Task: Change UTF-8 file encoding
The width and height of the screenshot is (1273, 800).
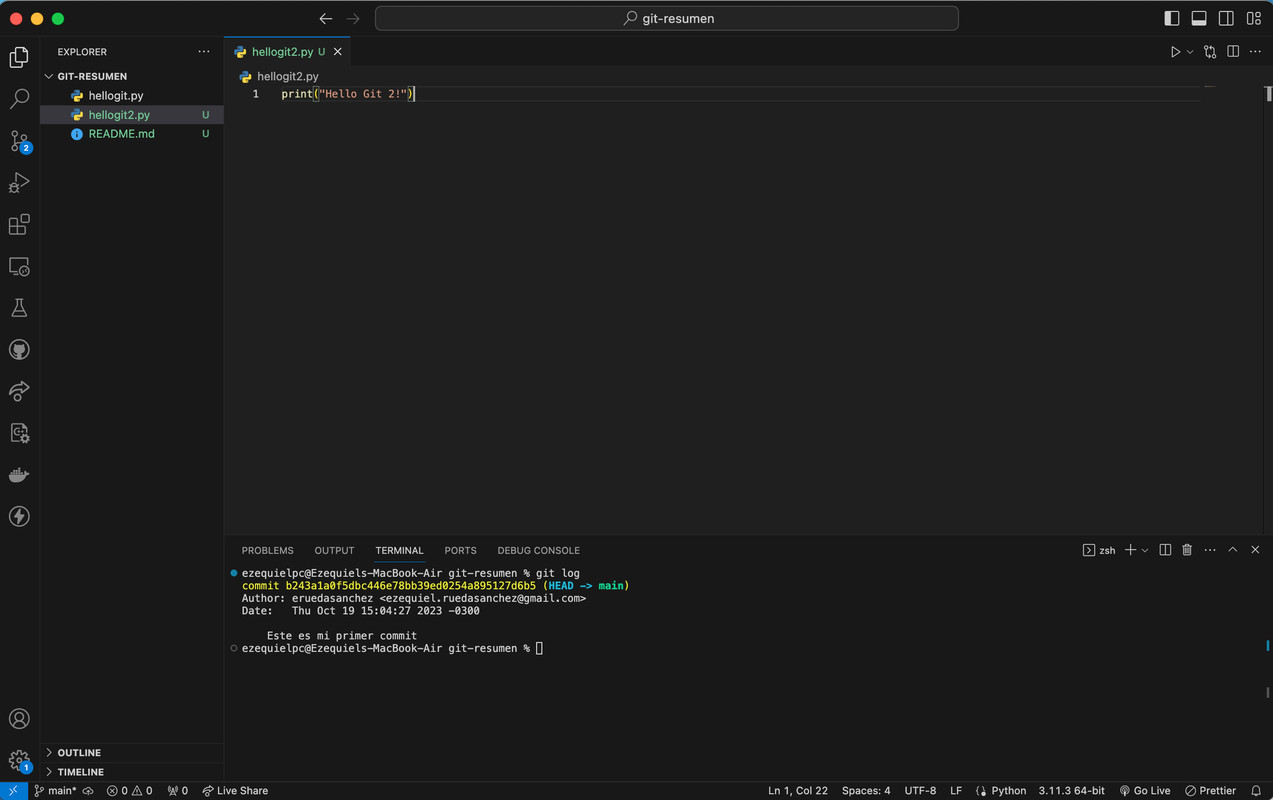Action: click(920, 791)
